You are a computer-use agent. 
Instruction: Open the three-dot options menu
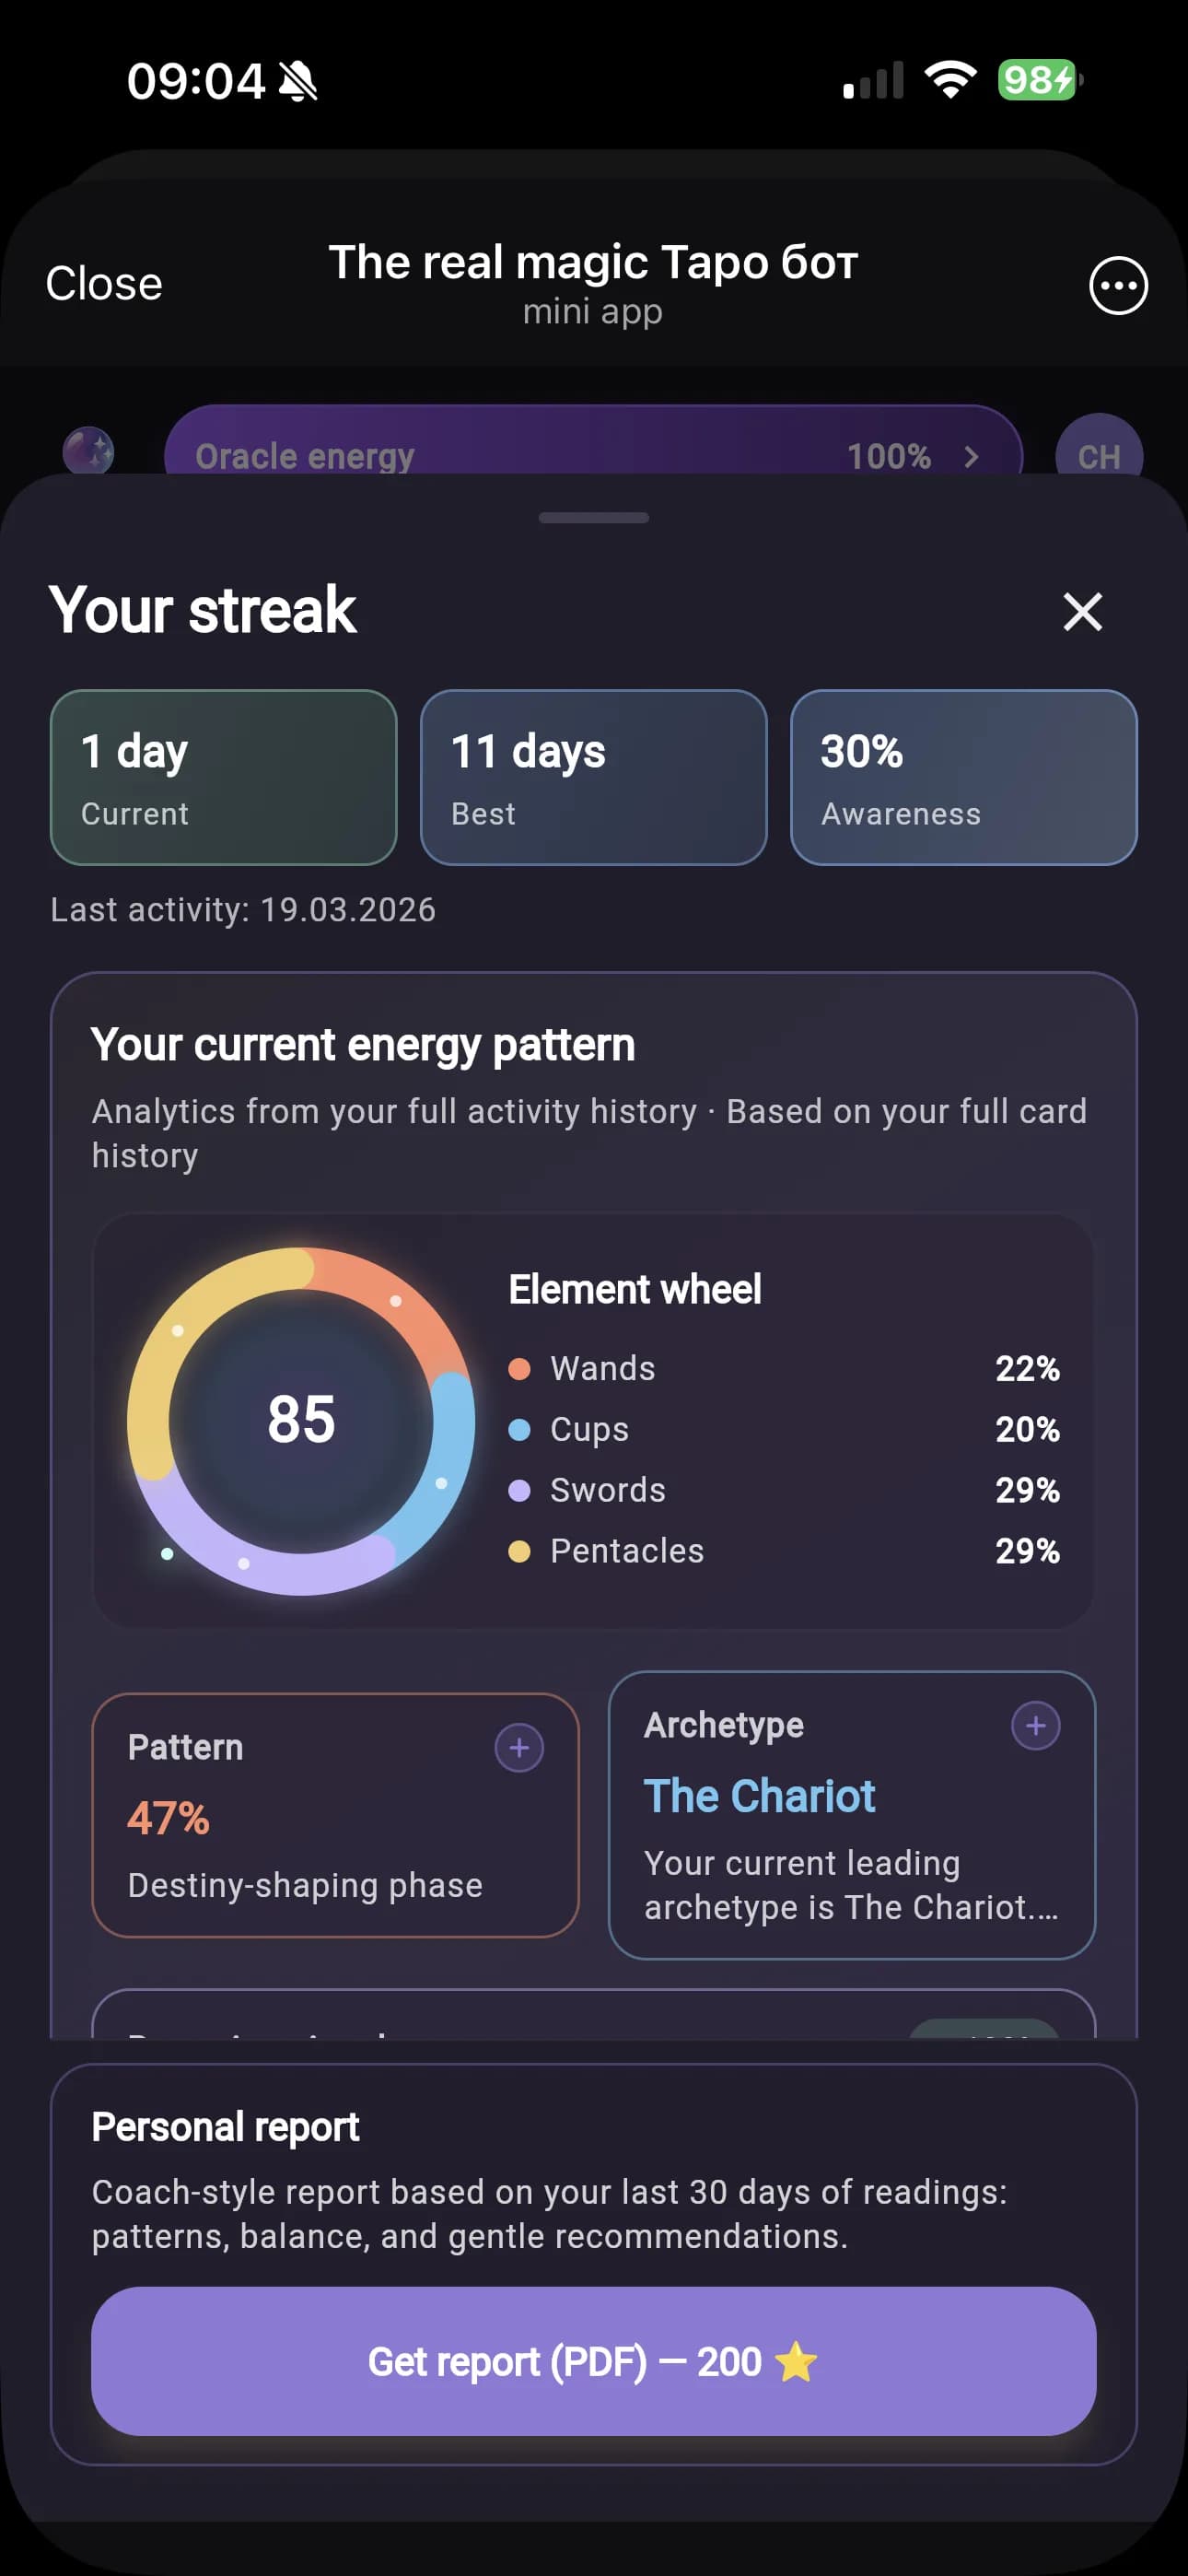coord(1117,285)
